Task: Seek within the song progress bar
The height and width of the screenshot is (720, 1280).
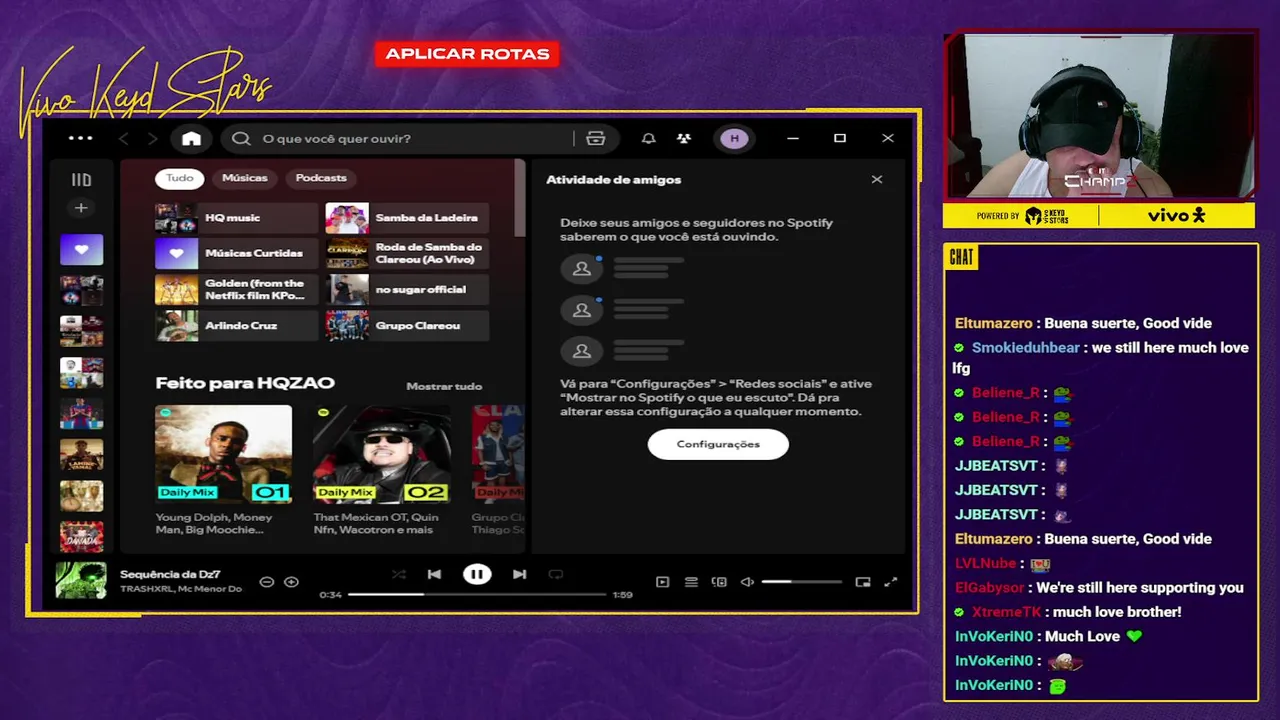Action: click(477, 594)
